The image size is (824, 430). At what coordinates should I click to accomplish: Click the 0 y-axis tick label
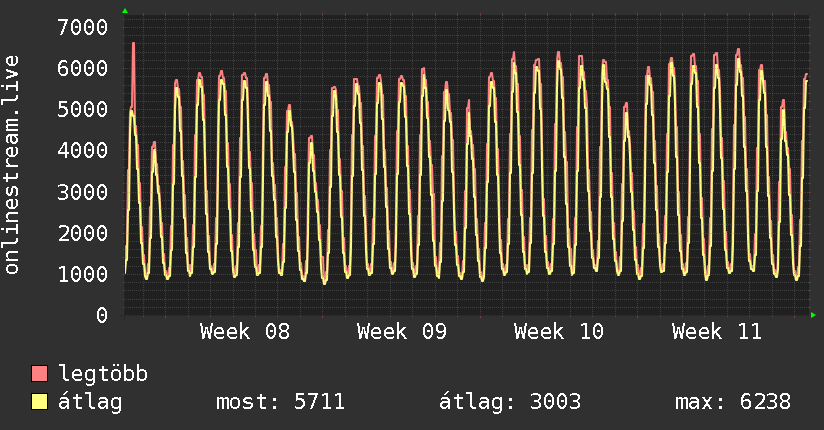[x=101, y=315]
